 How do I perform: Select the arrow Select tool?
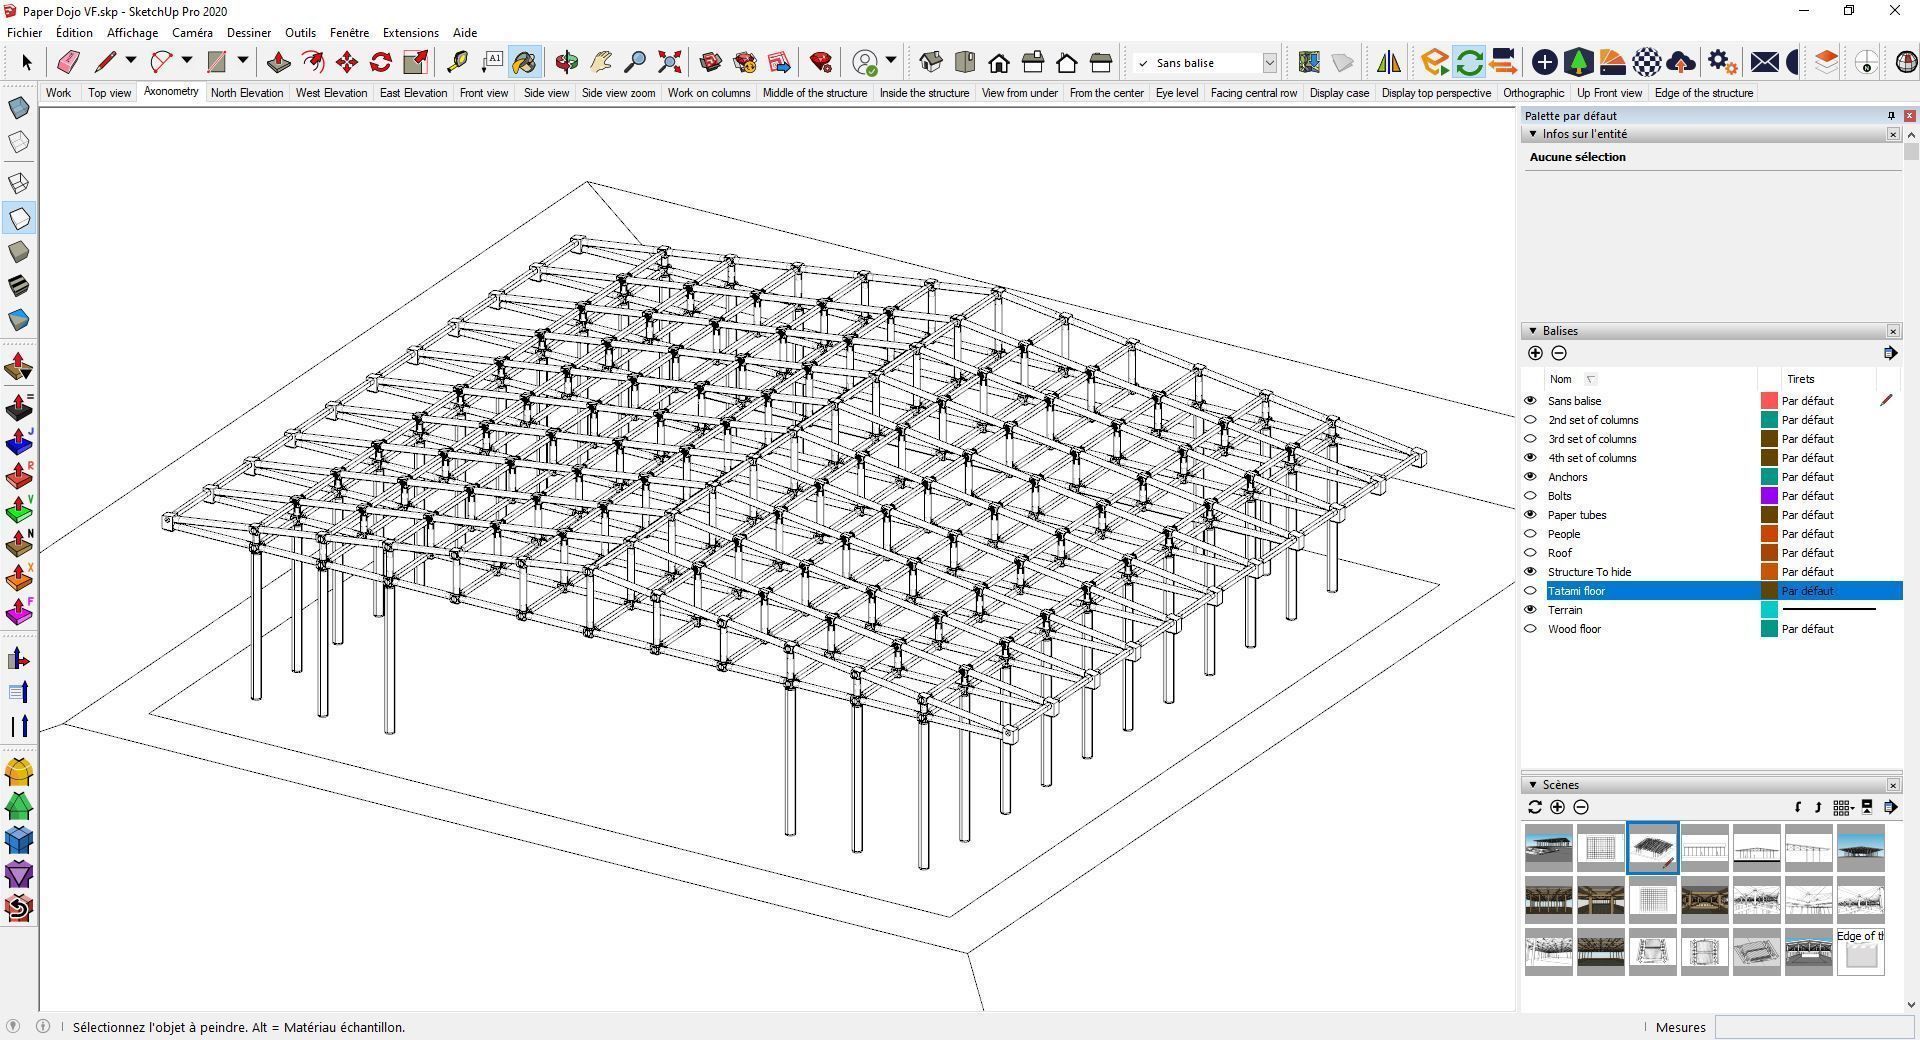(27, 62)
